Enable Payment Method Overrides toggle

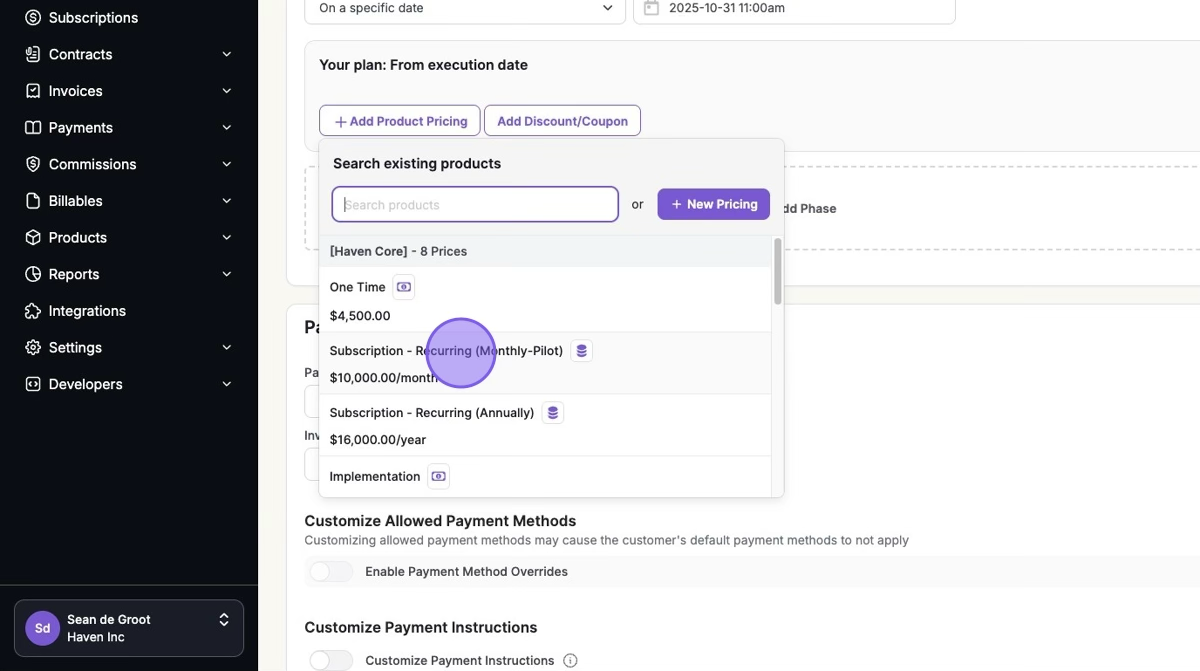[x=330, y=572]
